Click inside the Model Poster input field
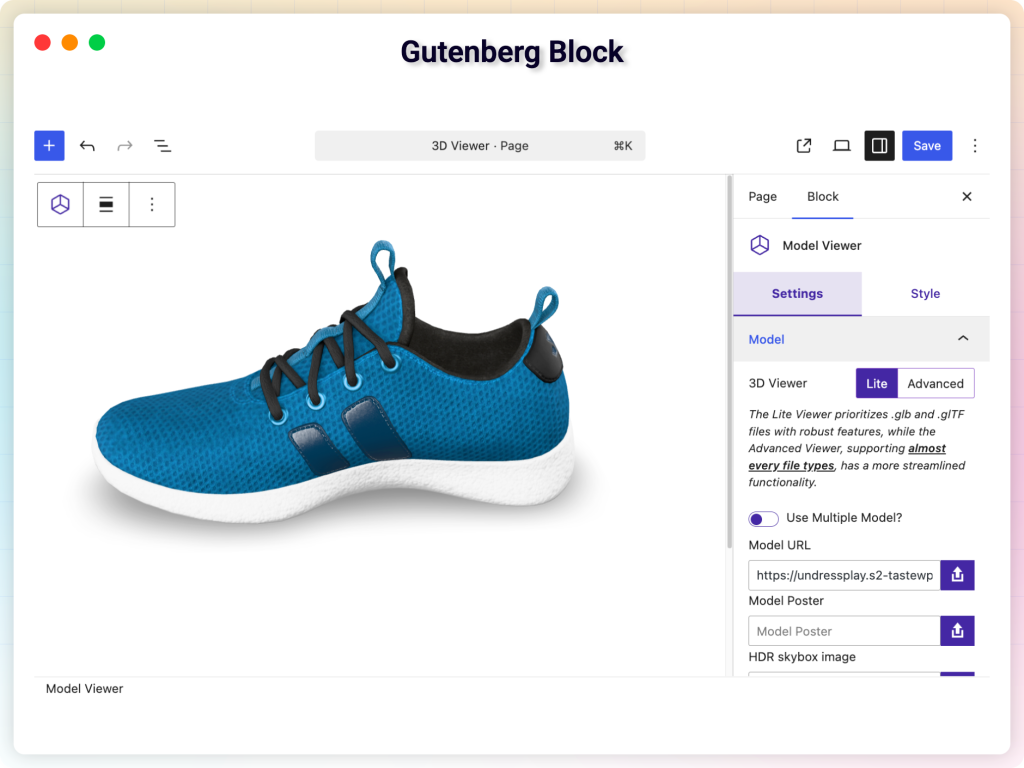Screen dimensions: 1024x768 (x=844, y=631)
